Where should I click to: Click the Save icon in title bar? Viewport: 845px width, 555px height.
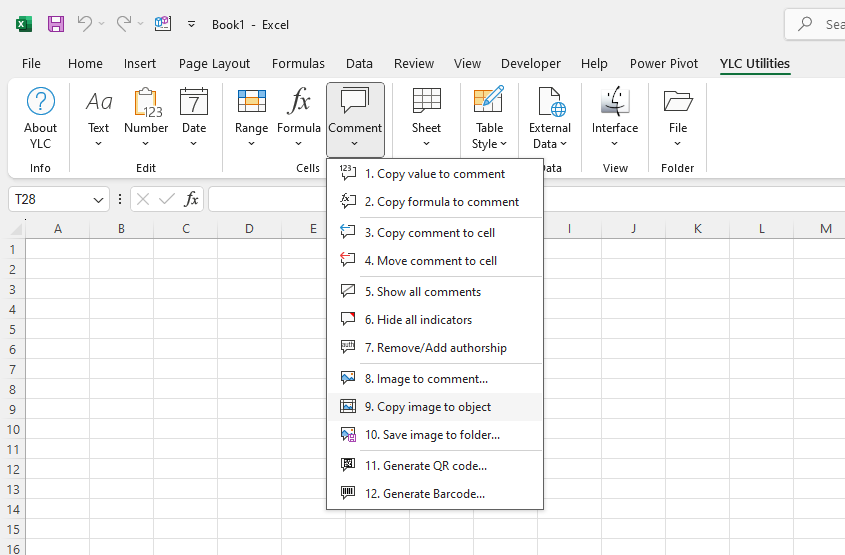pos(56,24)
